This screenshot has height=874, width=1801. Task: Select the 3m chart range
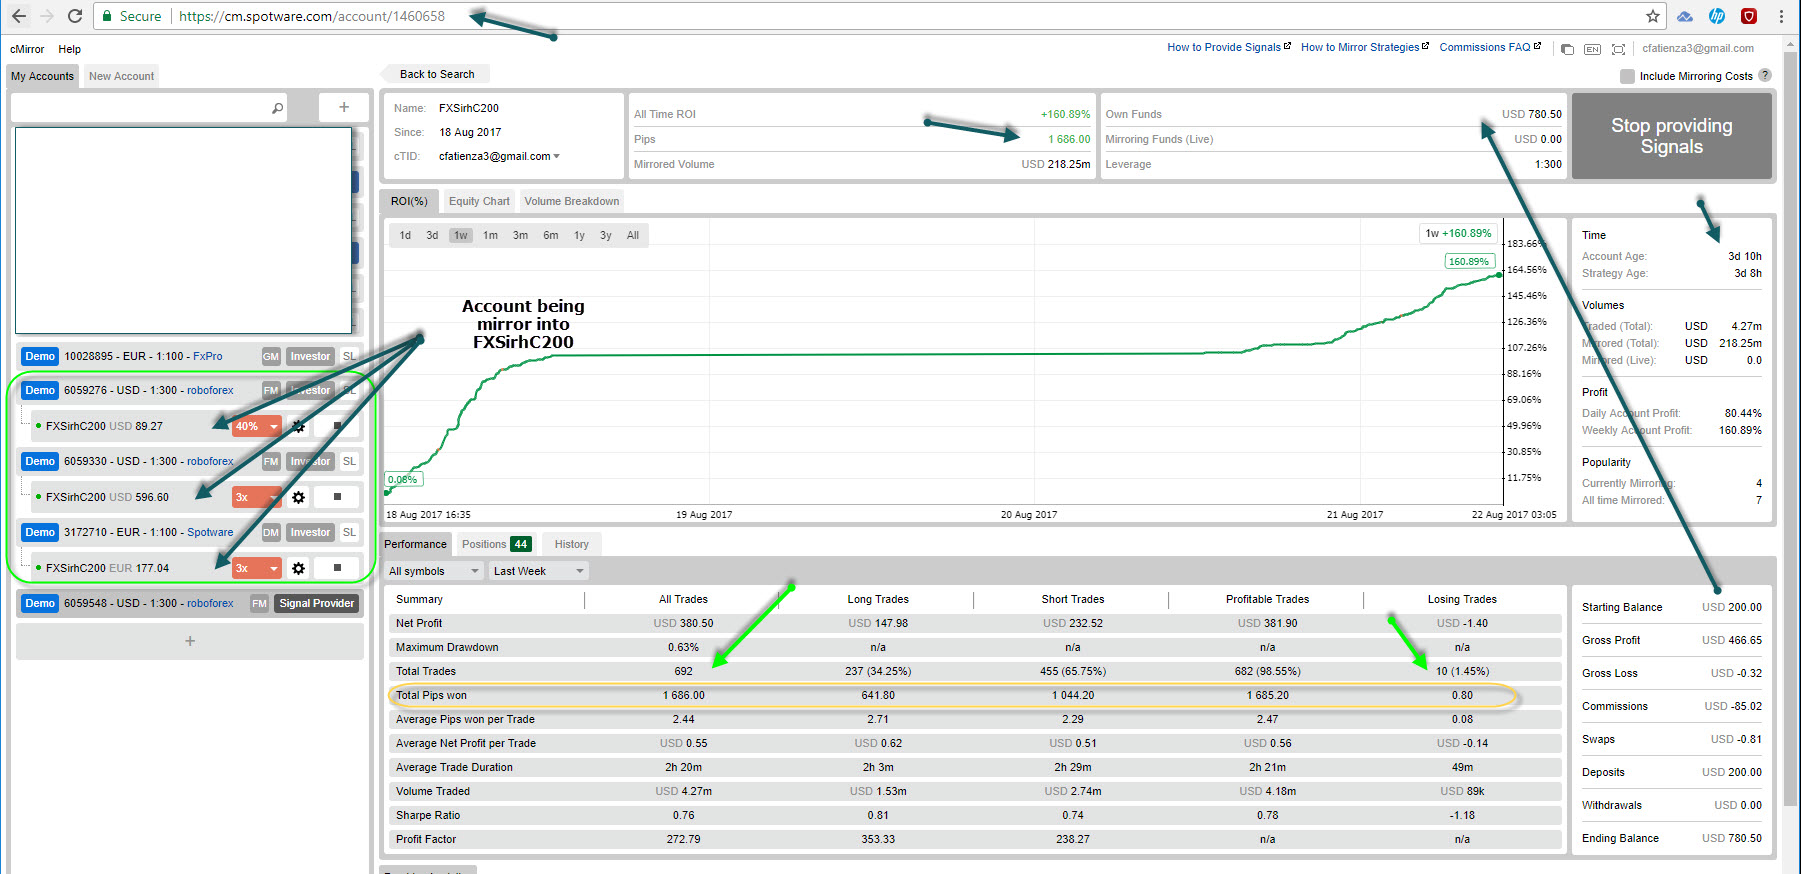click(520, 235)
